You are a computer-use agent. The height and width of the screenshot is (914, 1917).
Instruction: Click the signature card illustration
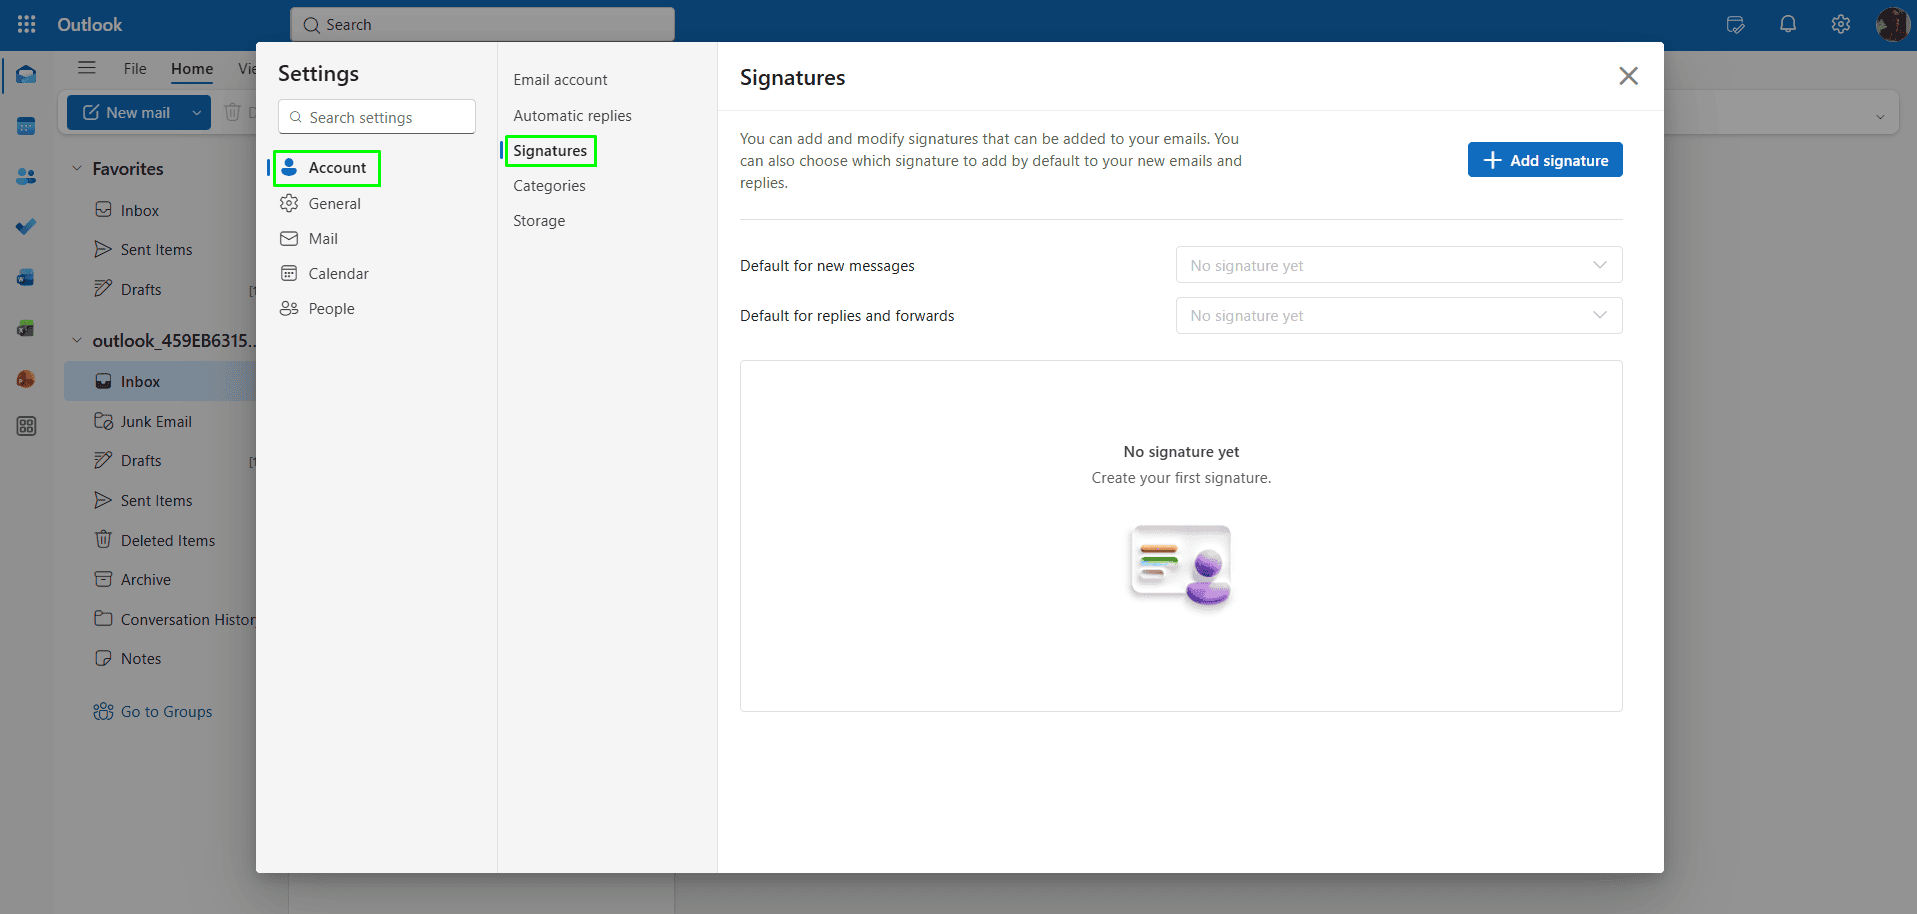tap(1181, 566)
